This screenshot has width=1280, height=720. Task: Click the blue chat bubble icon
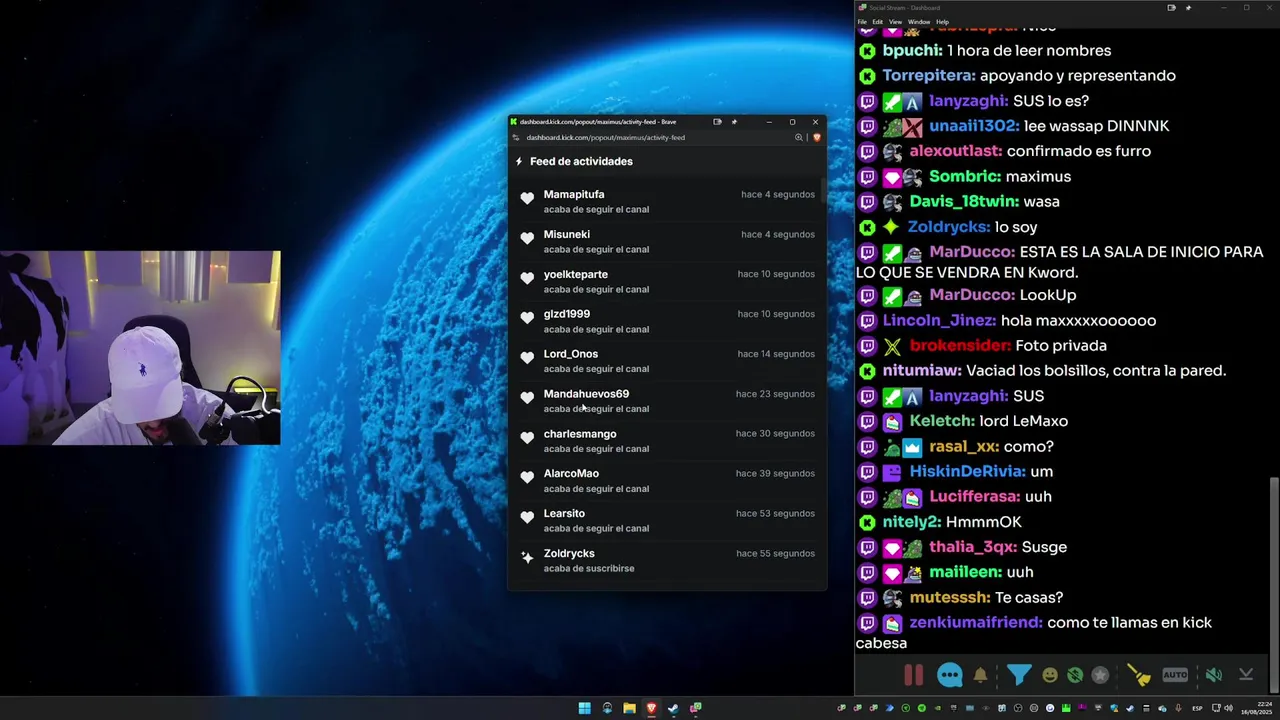pos(949,675)
